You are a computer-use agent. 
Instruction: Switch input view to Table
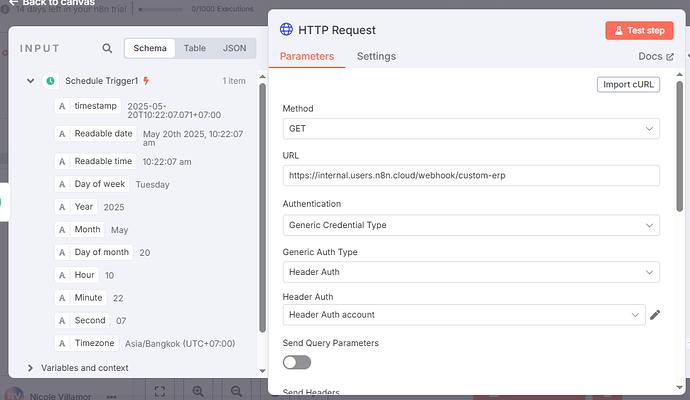194,48
